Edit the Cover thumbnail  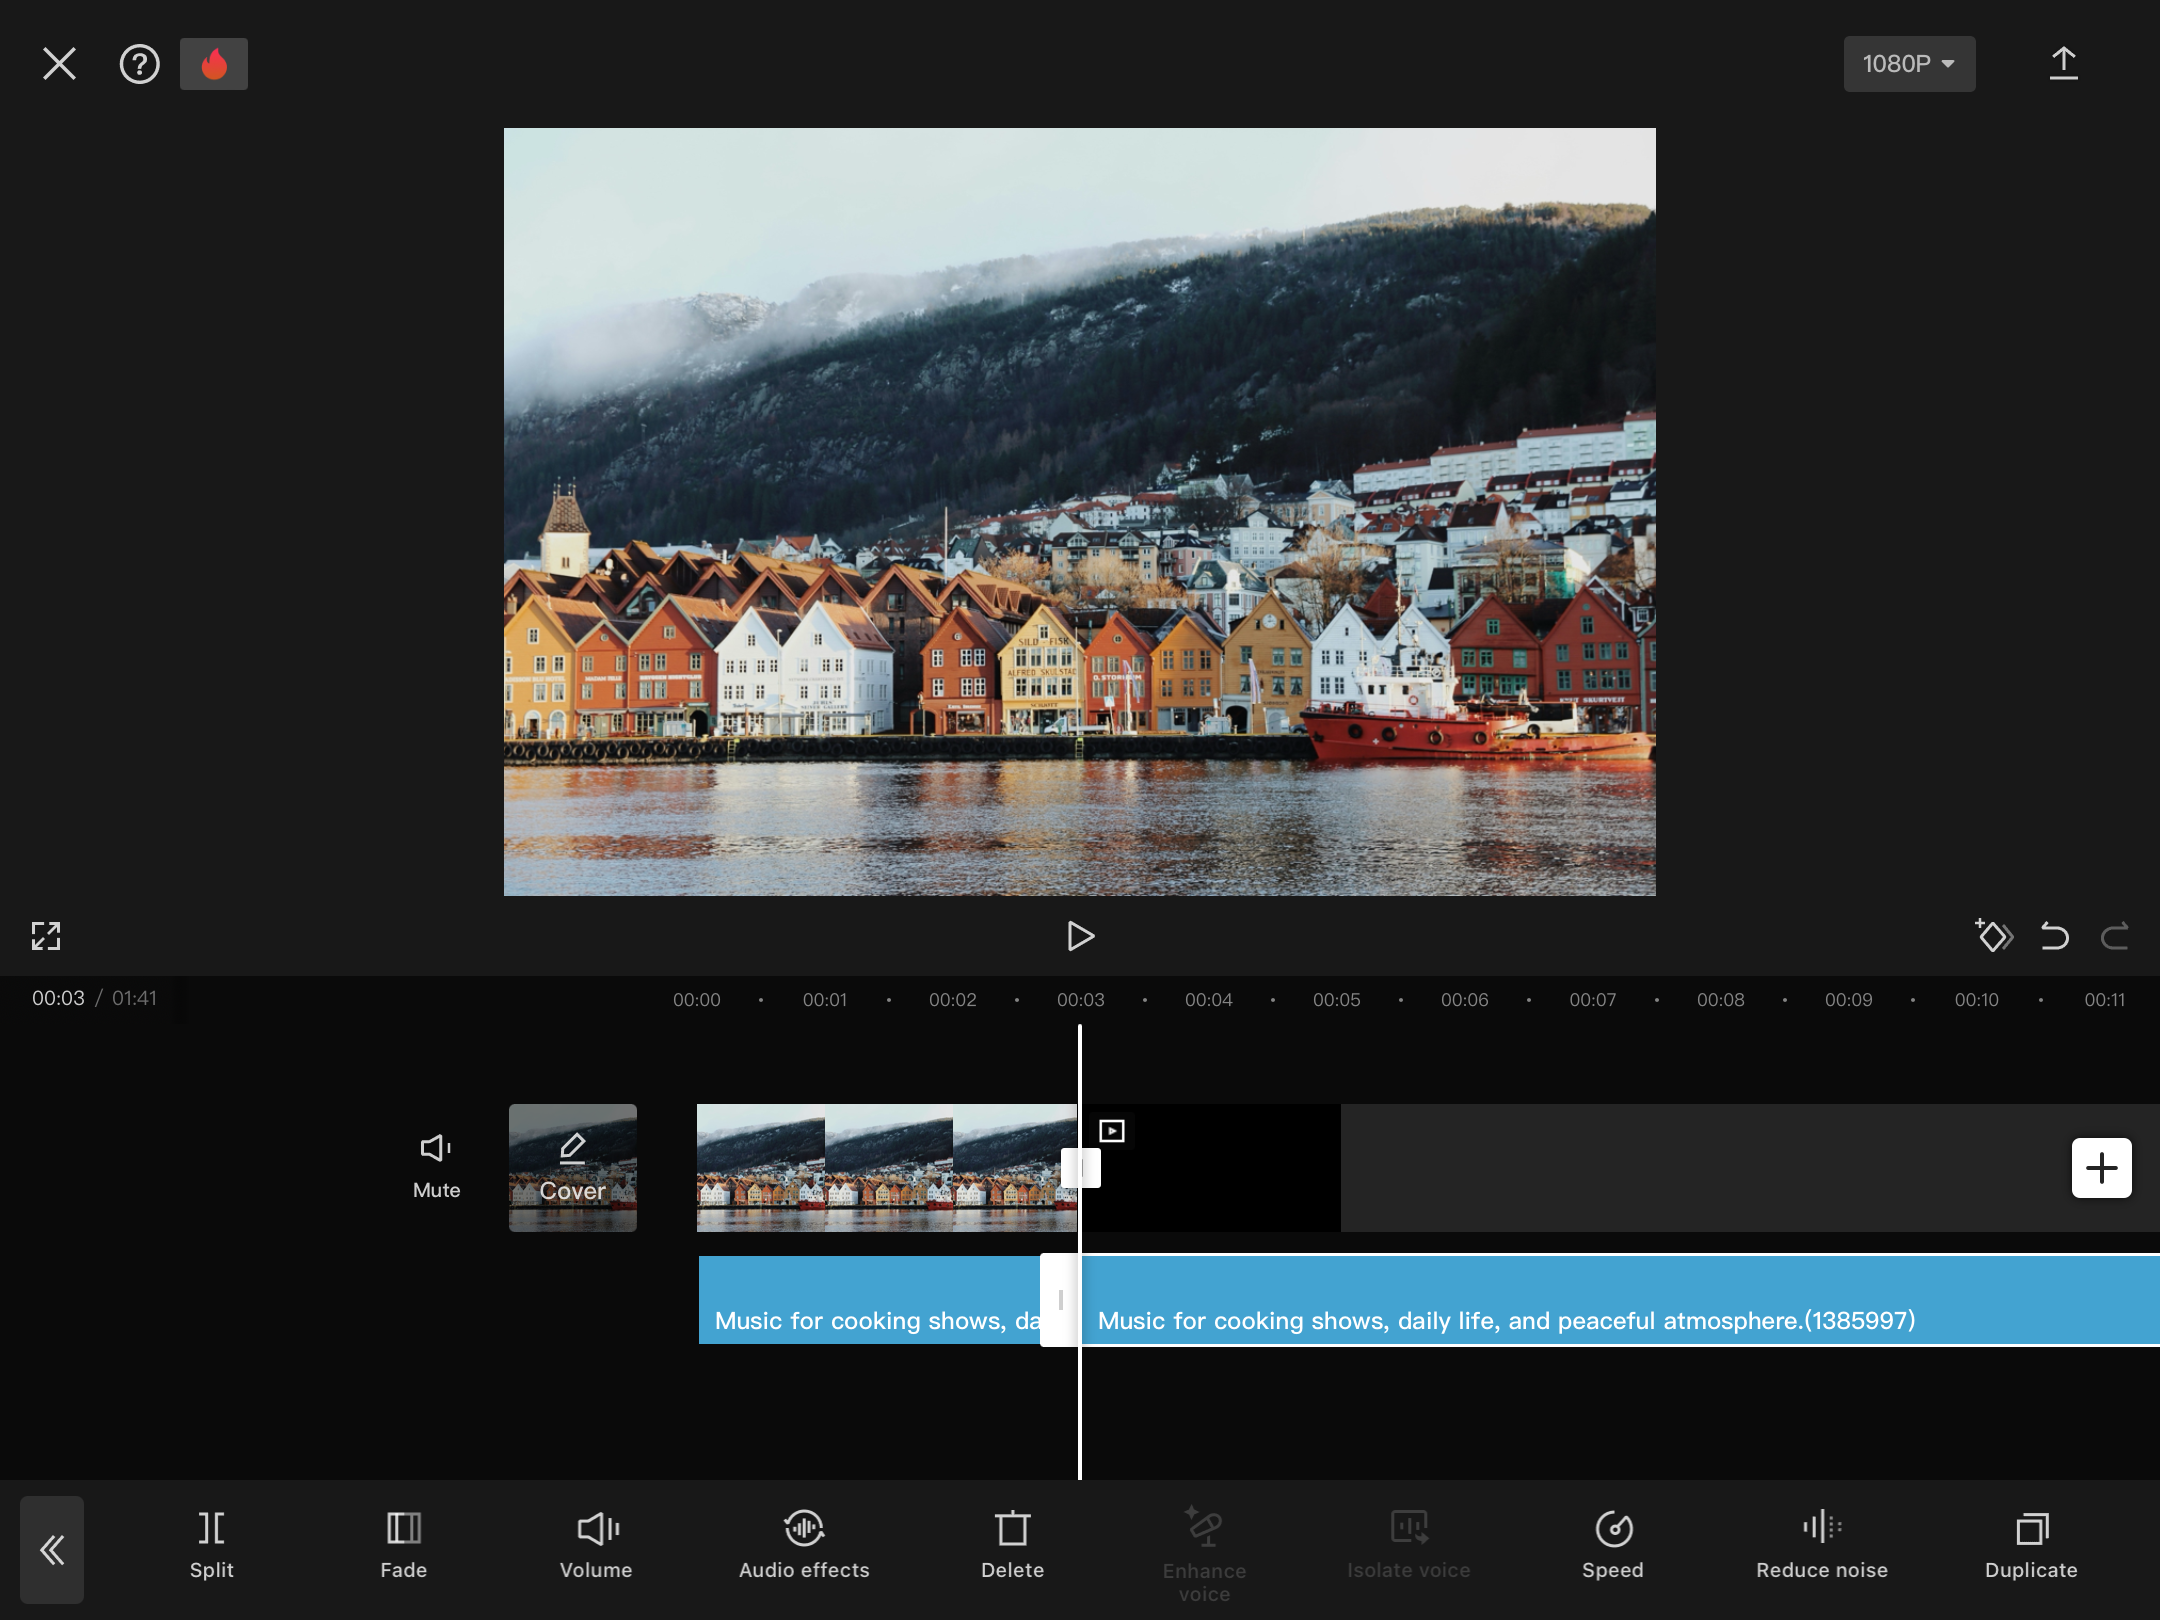pos(572,1167)
